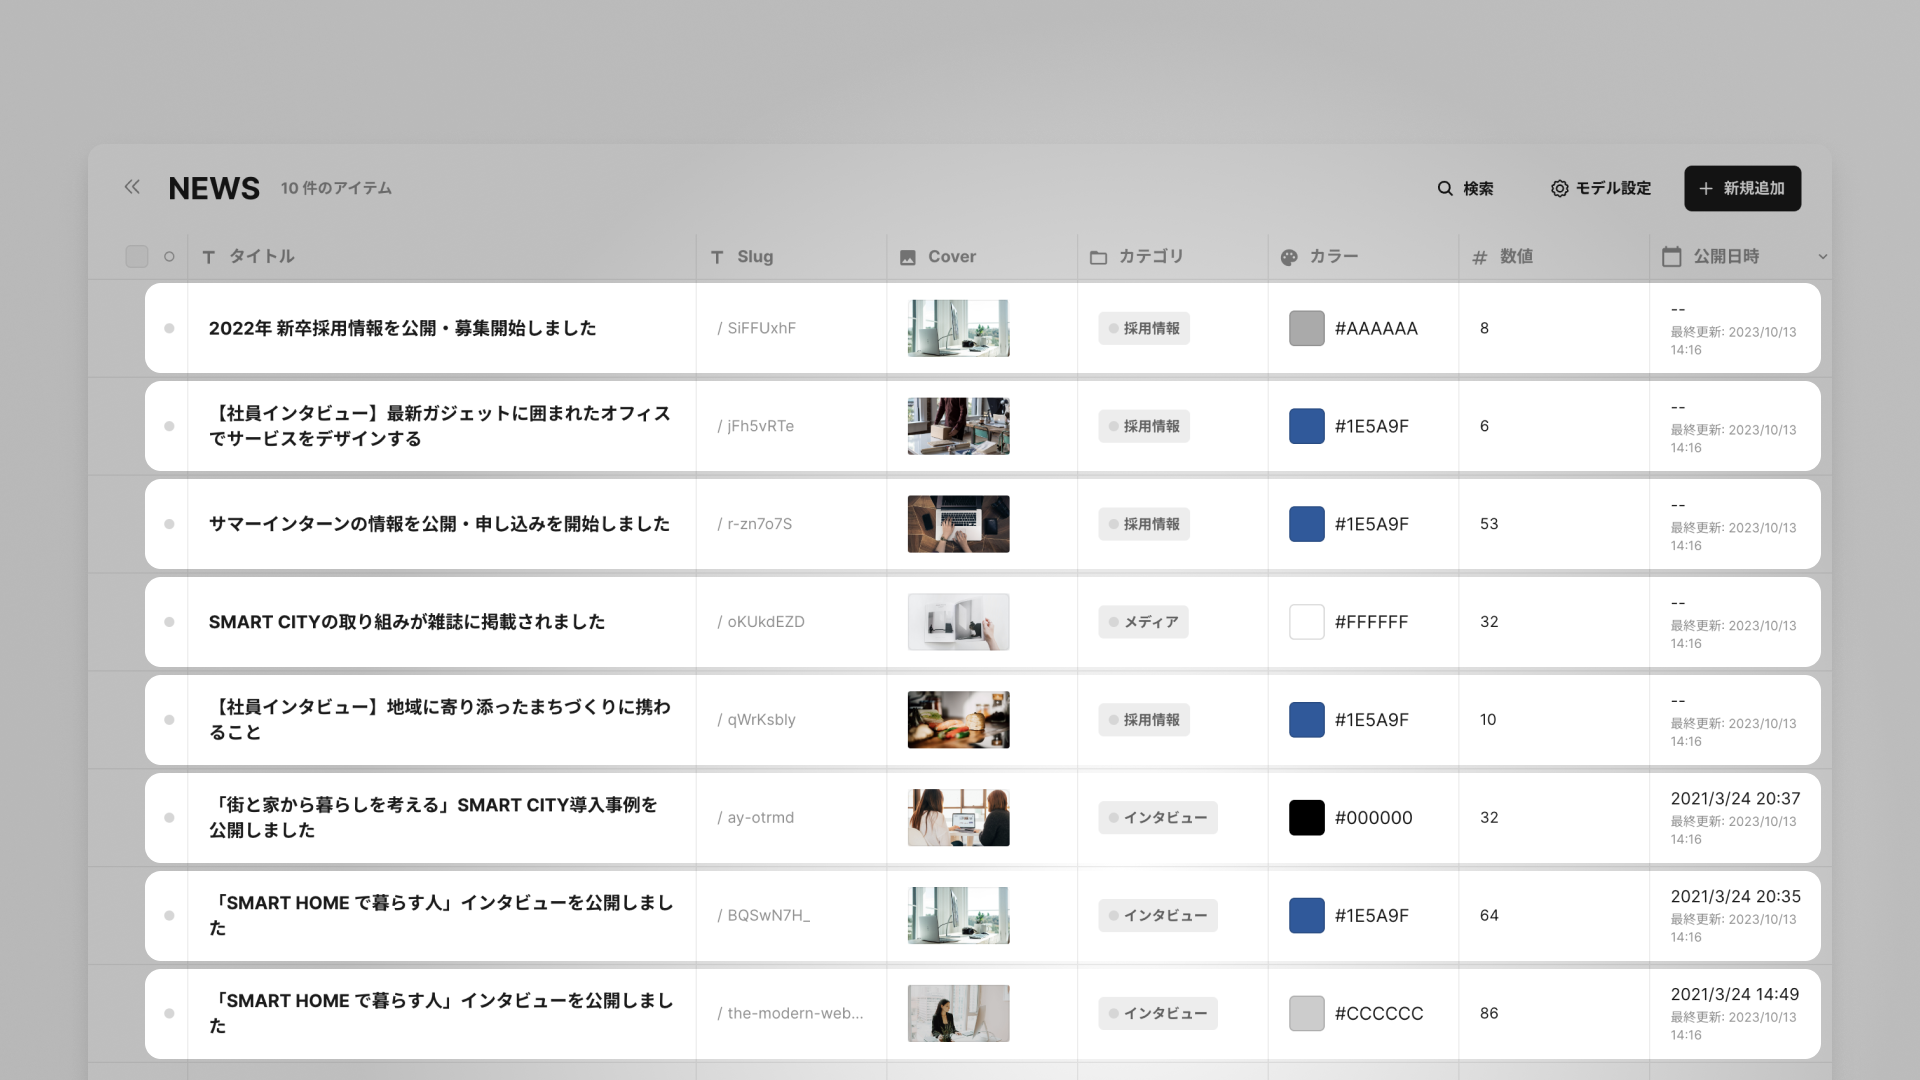
Task: Click the text-type icon beside タイトル
Action: tap(208, 257)
